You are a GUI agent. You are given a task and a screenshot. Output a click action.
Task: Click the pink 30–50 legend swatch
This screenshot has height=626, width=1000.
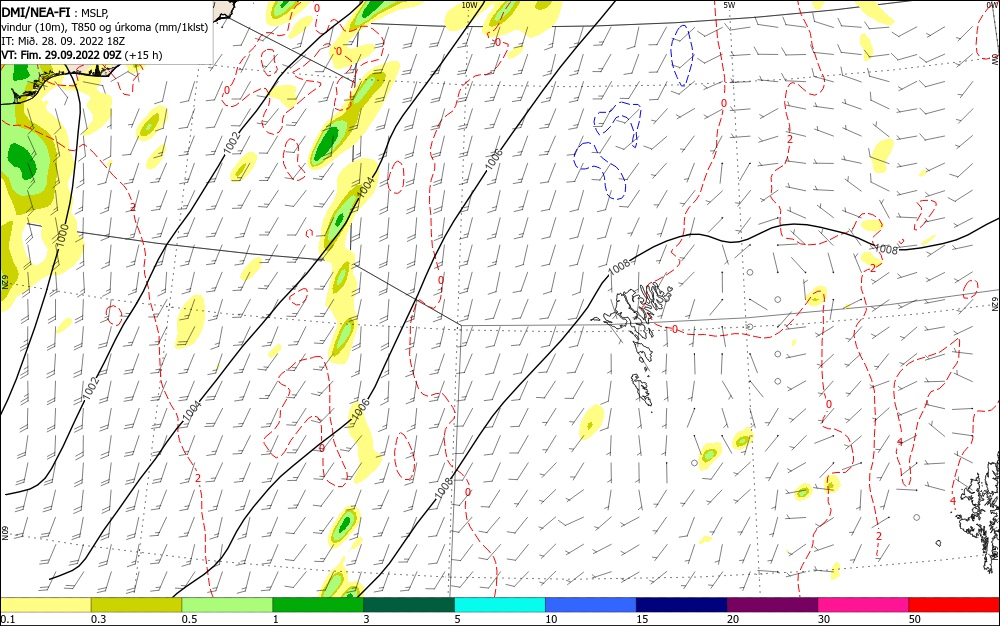click(x=864, y=604)
